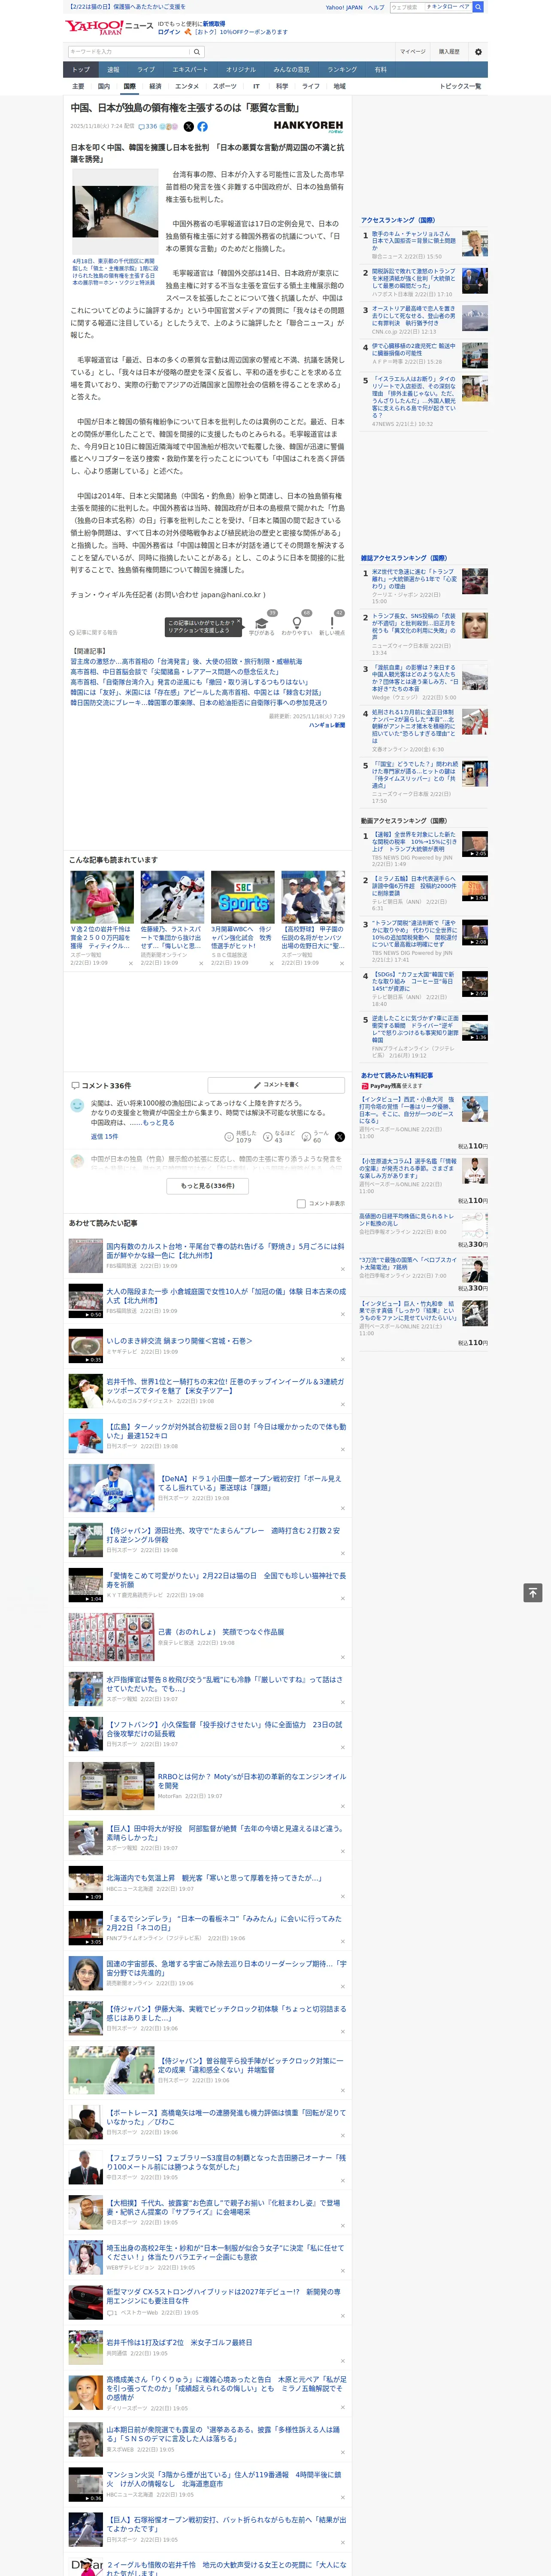
Task: Open the トピックス一覧 link
Action: [460, 86]
